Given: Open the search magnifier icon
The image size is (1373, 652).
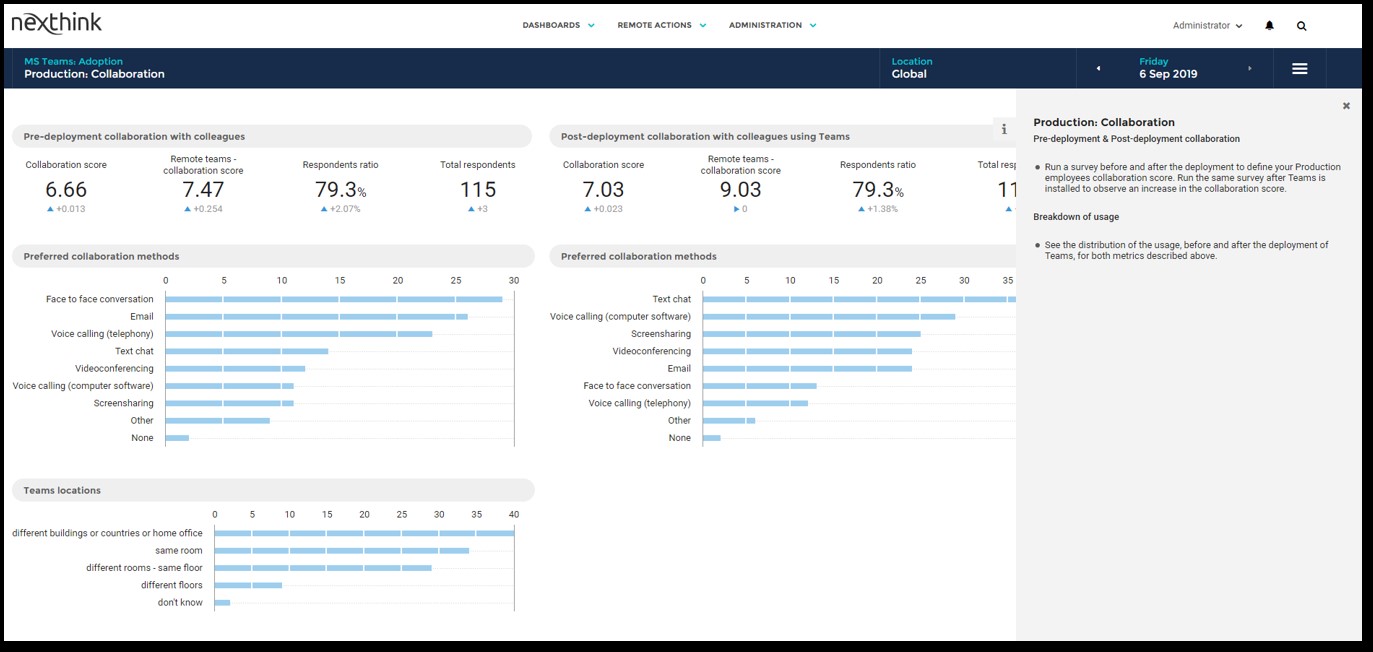Looking at the screenshot, I should (1301, 26).
